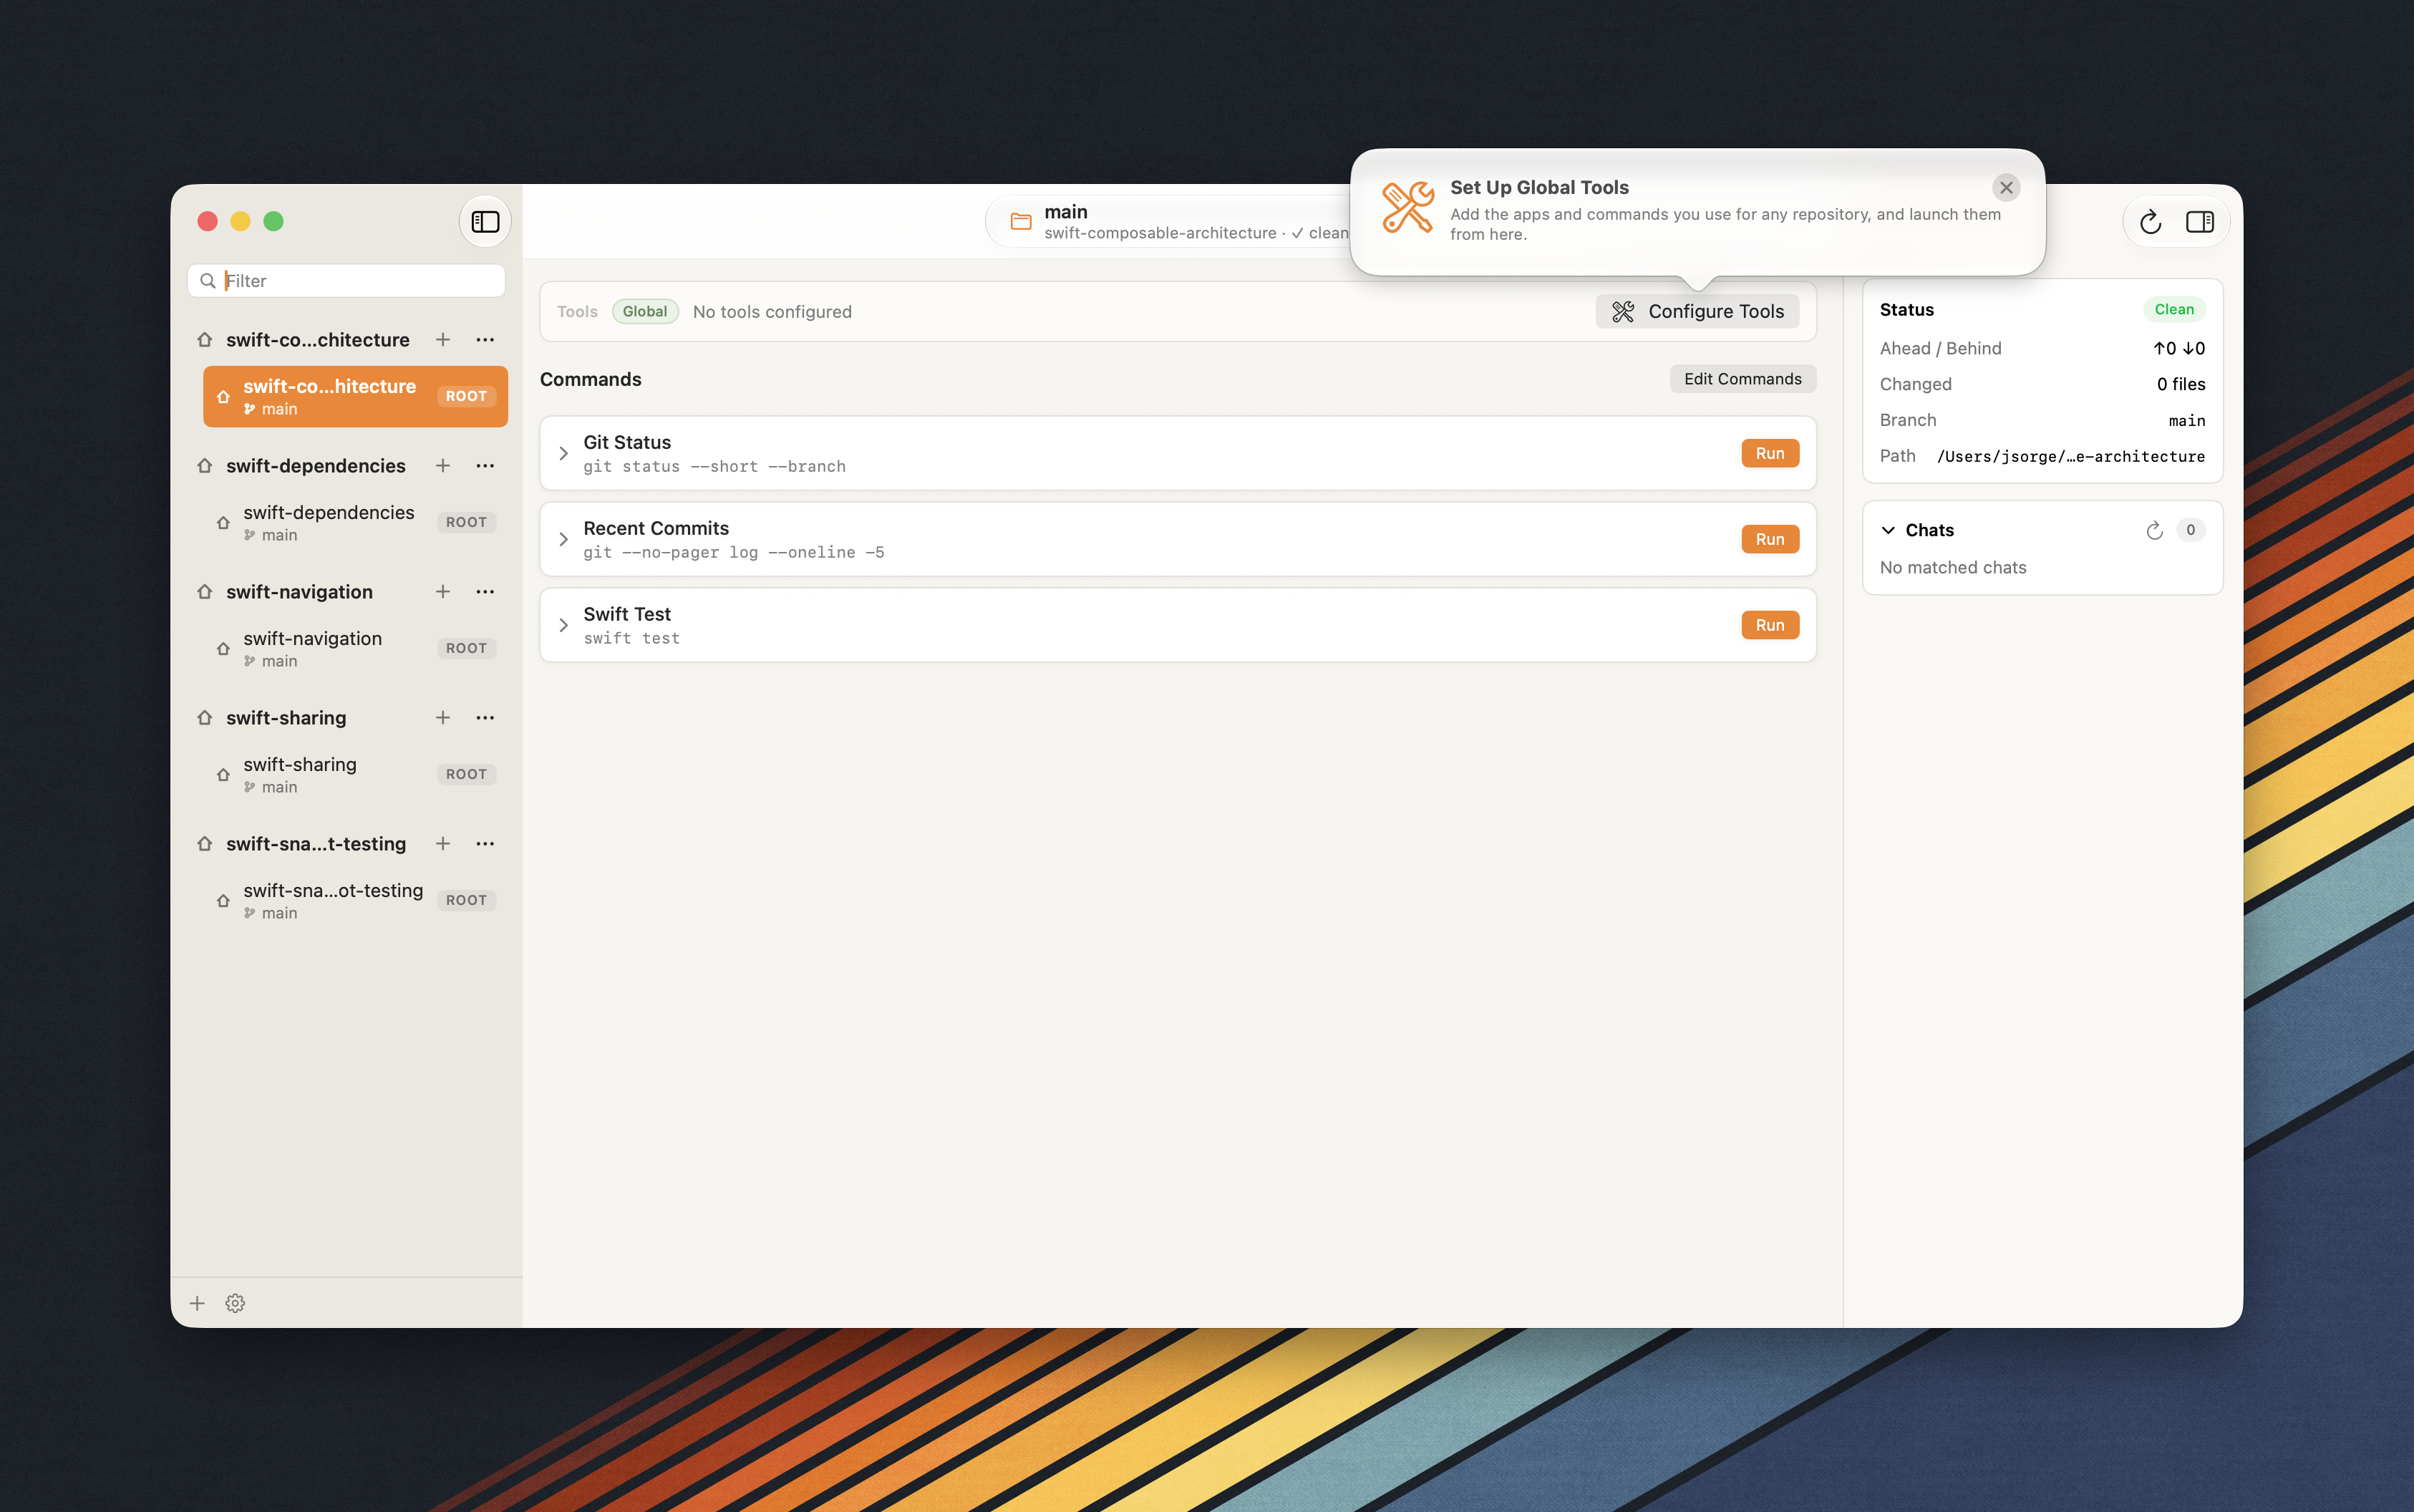Click the Configure Tools button
Screen dimensions: 2414x1512
click(x=1697, y=311)
